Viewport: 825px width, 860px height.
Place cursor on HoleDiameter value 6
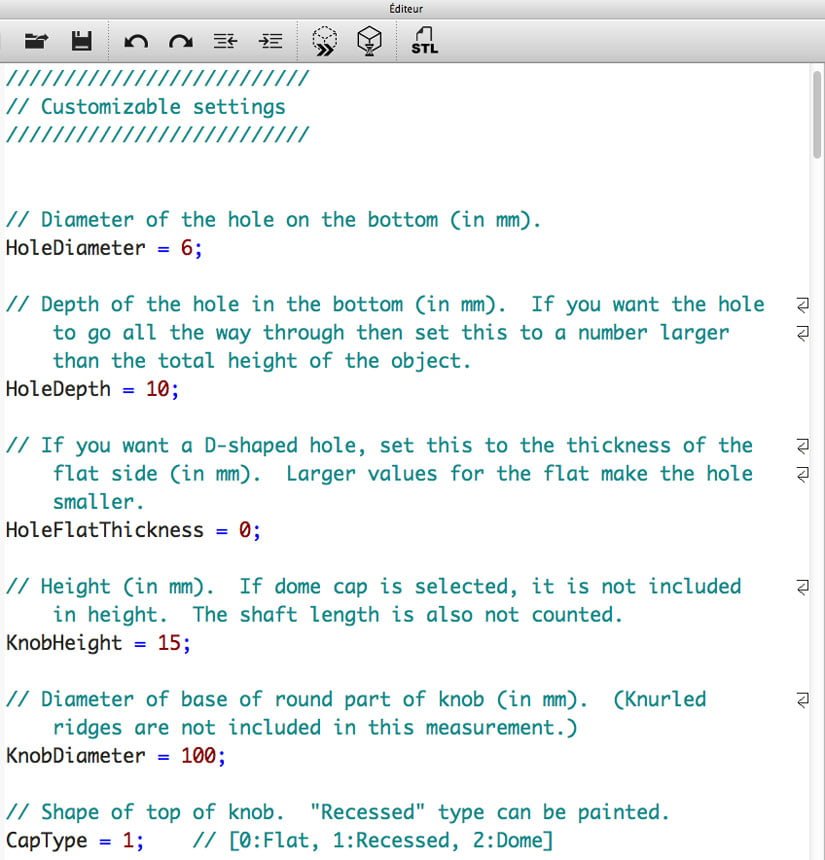(187, 248)
